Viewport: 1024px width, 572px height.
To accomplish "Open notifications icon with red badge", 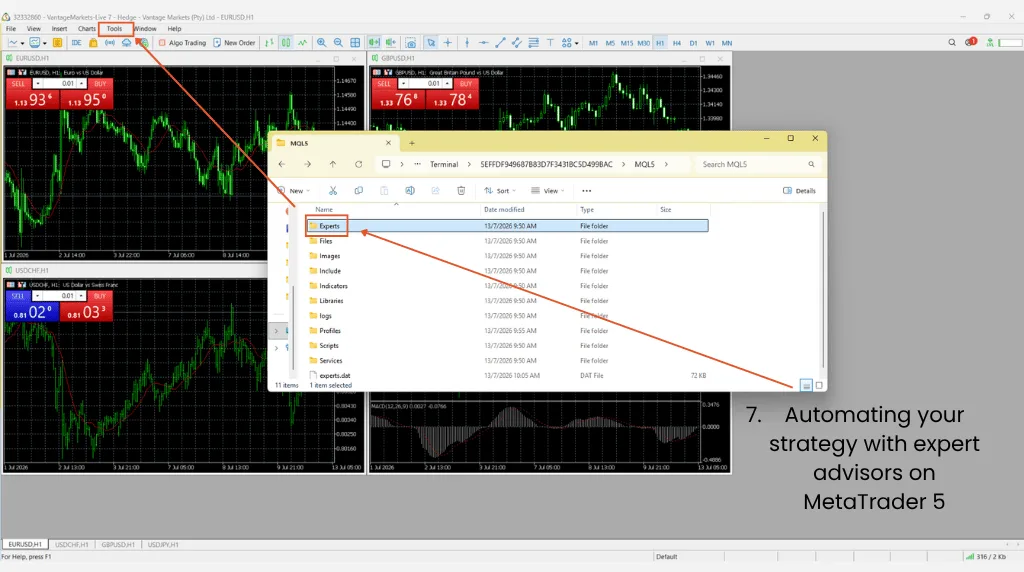I will coord(970,42).
